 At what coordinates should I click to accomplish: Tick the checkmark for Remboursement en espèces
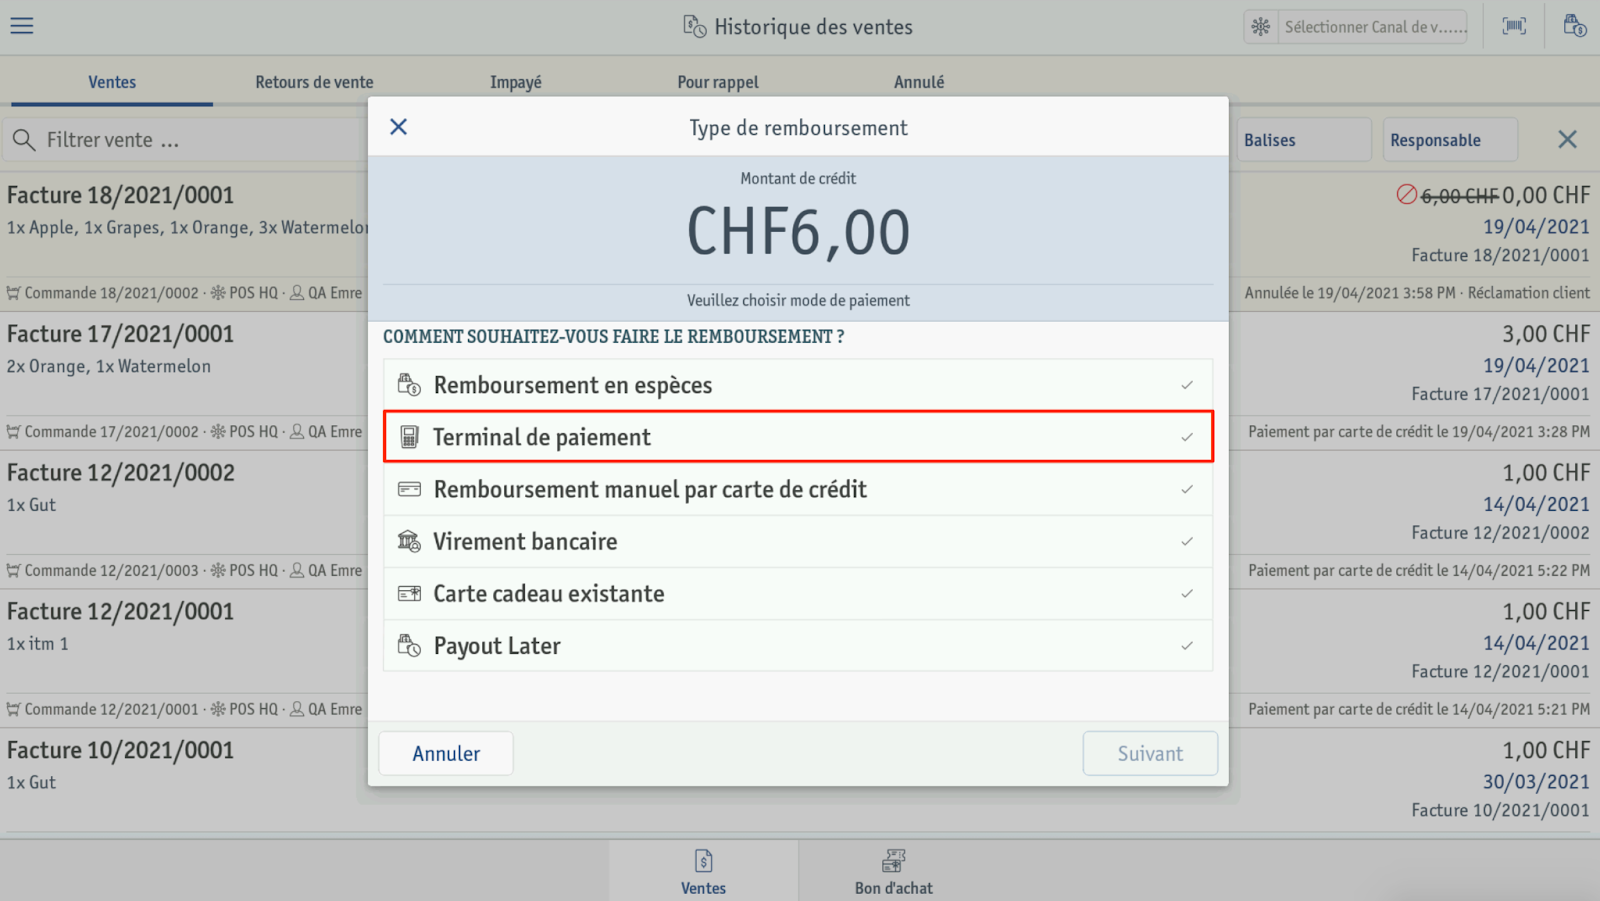(x=1187, y=385)
